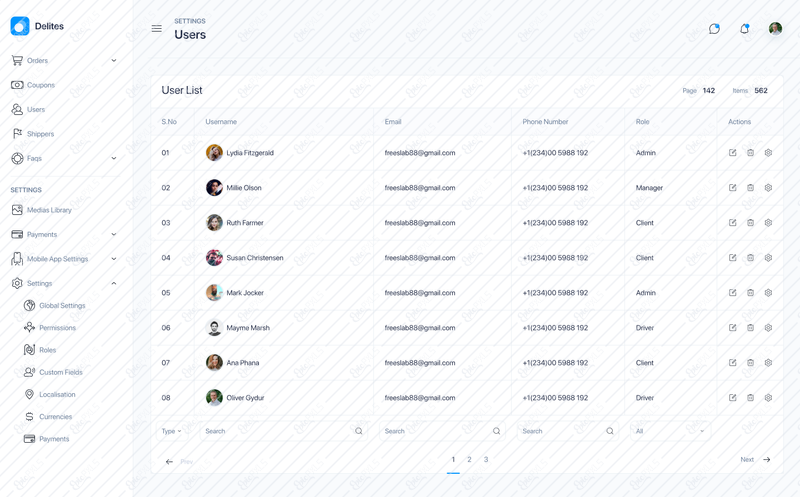
Task: Expand the sidebar Payments chevron under Medias Library
Action: point(114,234)
